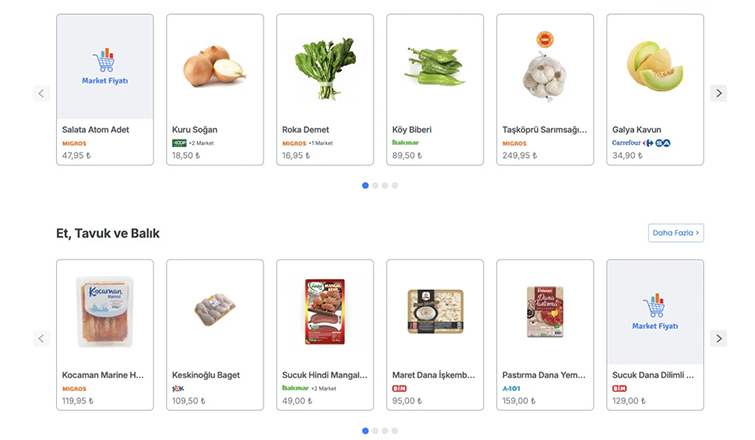The height and width of the screenshot is (440, 755).
Task: Open the Galya Kavun melon image
Action: [654, 67]
